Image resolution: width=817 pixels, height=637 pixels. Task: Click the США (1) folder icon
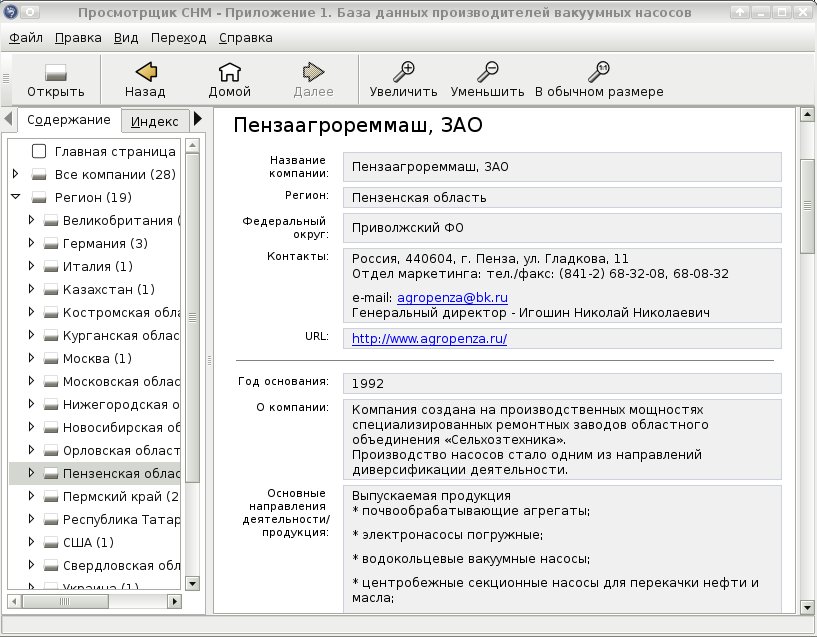[x=51, y=542]
